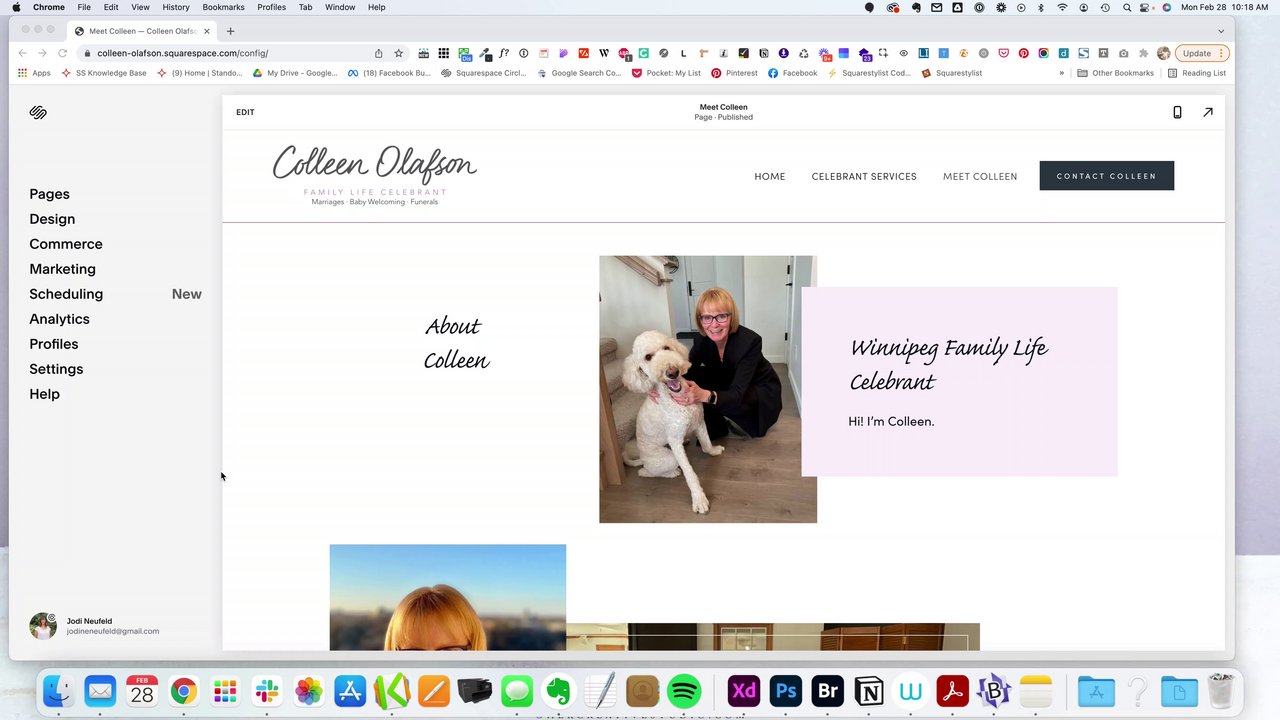
Task: Open Spotlight search in menu bar
Action: coord(1127,7)
